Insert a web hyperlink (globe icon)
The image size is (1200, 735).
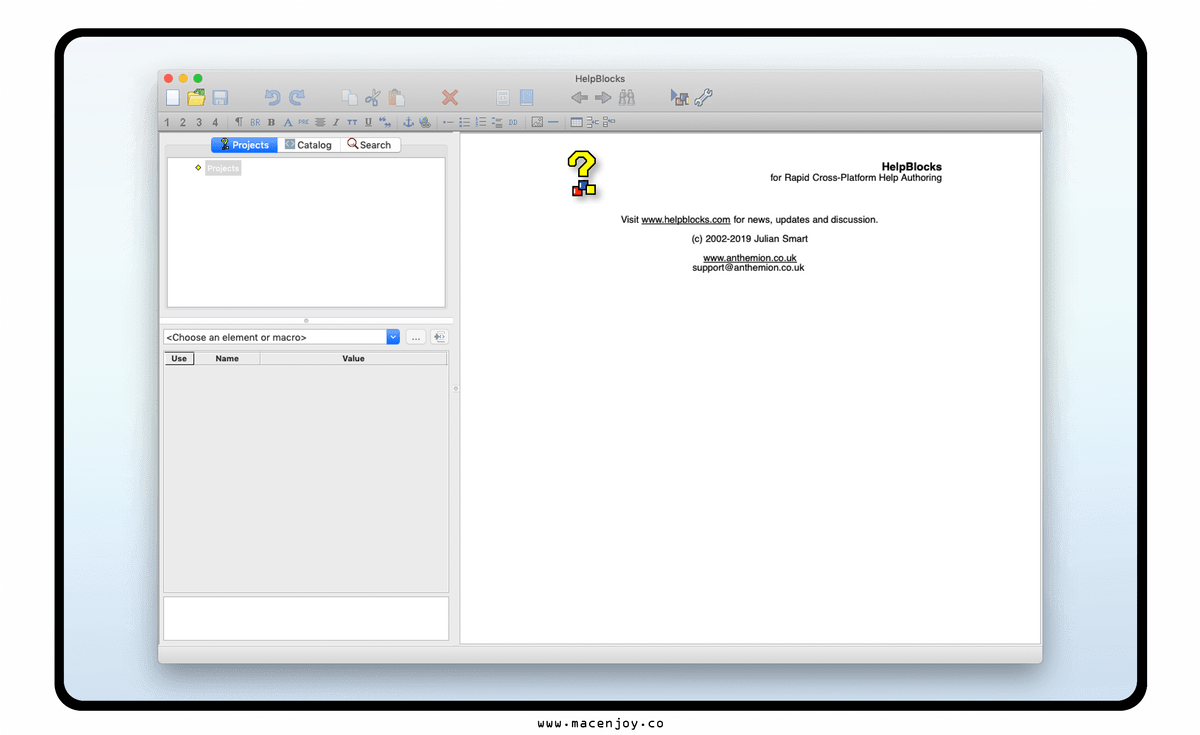(x=424, y=122)
